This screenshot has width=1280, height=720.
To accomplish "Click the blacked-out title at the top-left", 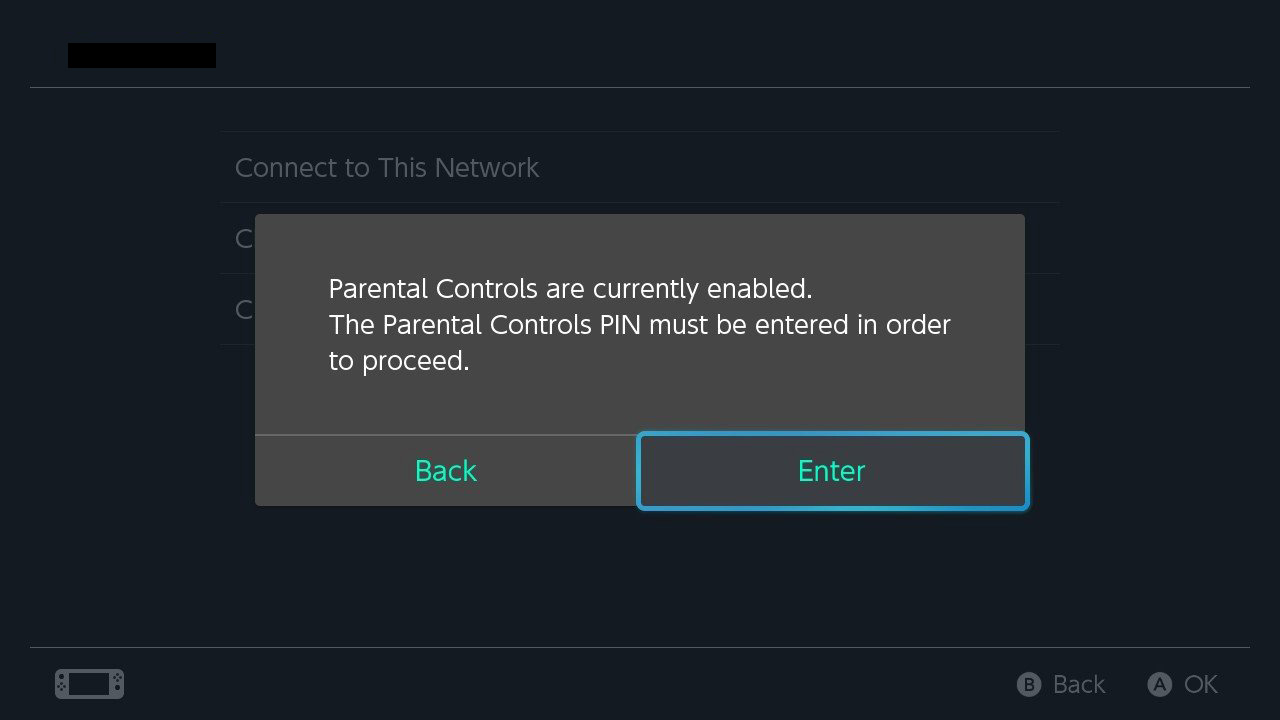I will [x=142, y=55].
